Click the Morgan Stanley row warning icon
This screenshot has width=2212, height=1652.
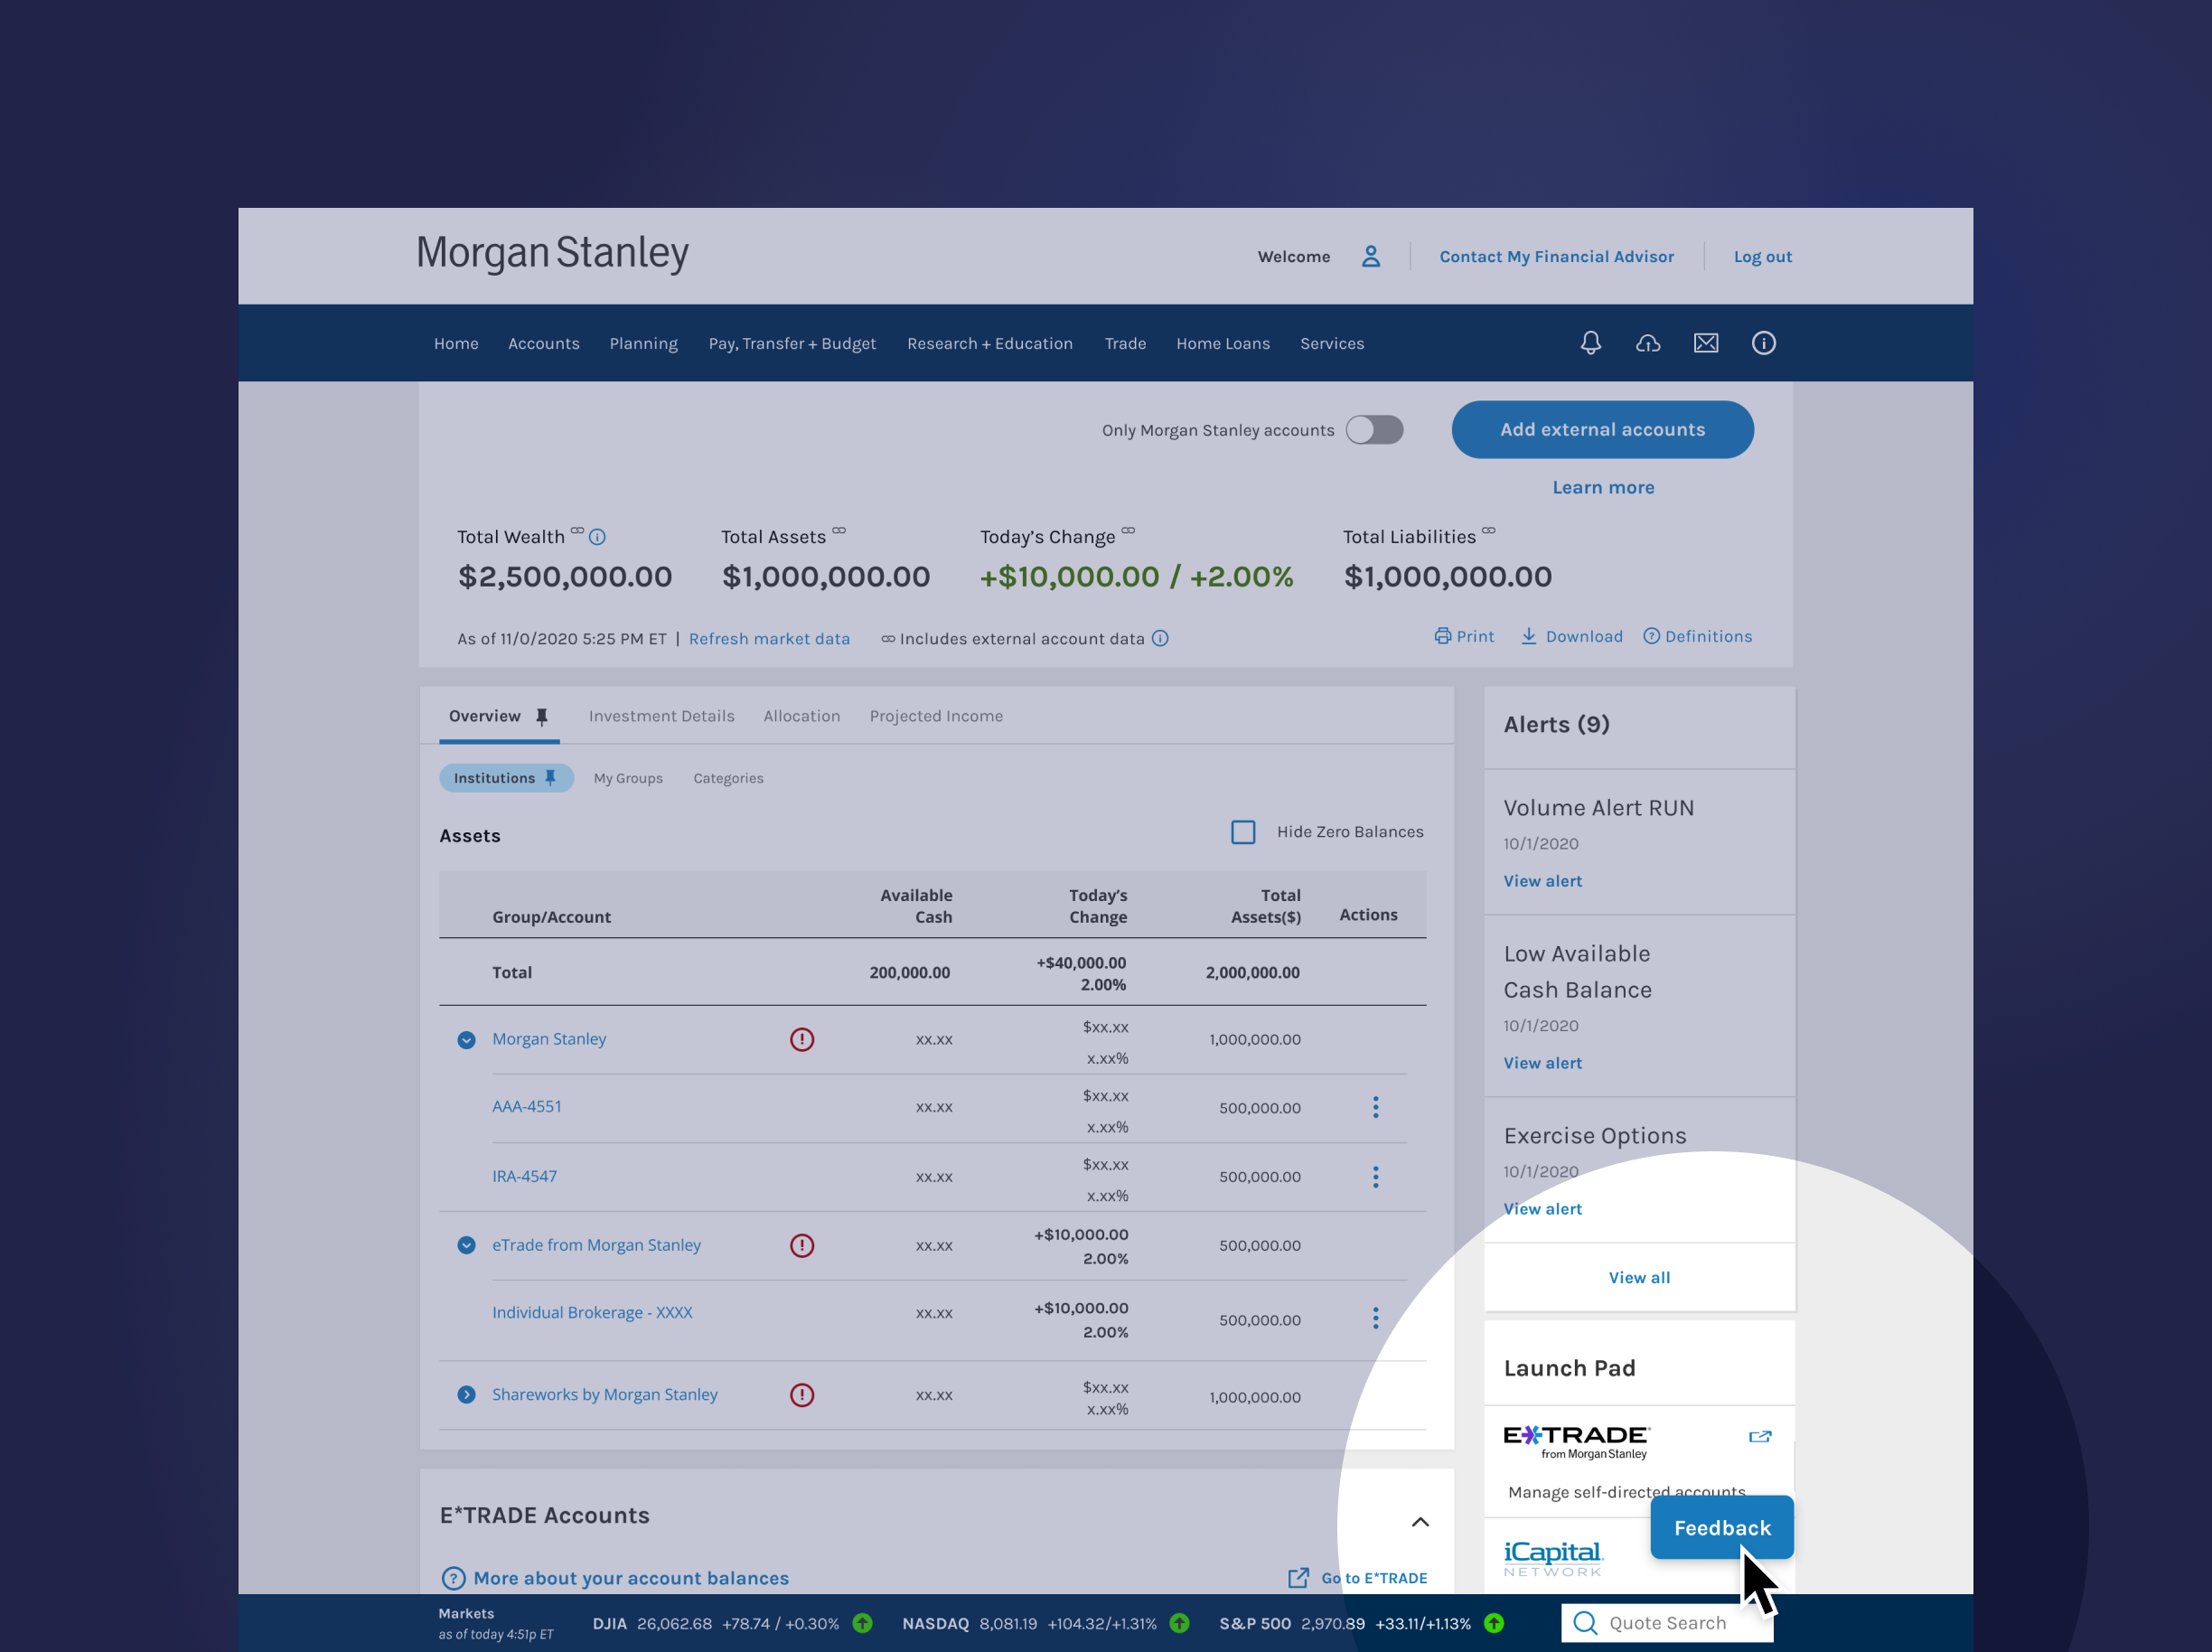tap(802, 1039)
